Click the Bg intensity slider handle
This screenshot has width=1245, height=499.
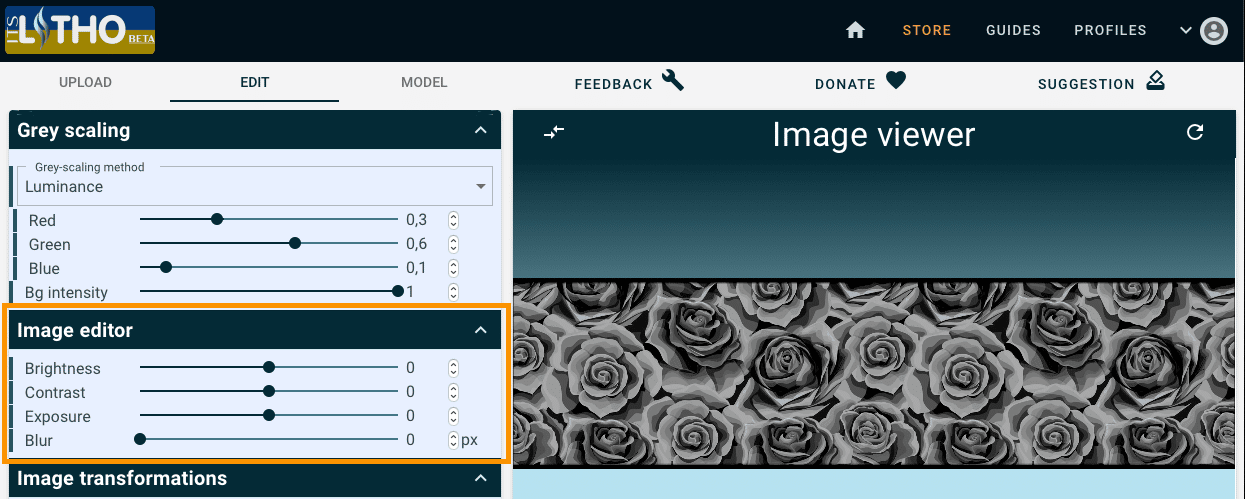[x=398, y=292]
